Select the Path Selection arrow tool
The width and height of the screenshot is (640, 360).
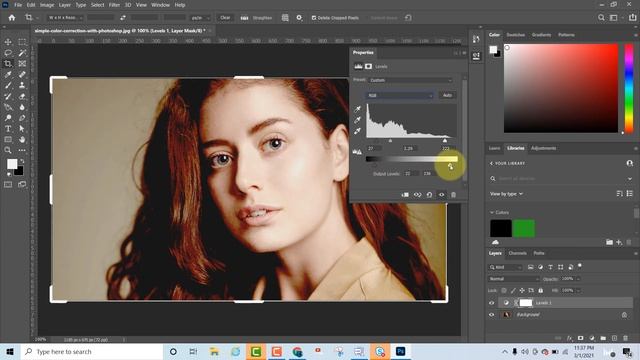click(x=22, y=129)
